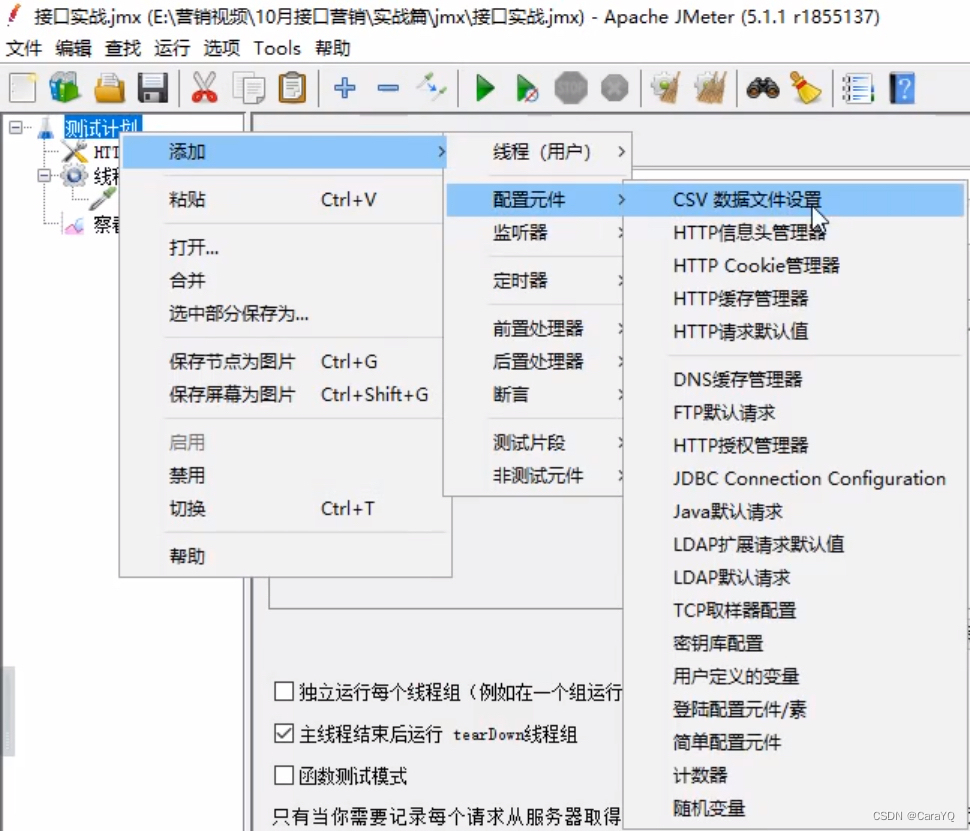The image size is (970, 831).
Task: Select CSV 数据文件设置 config element
Action: [x=794, y=200]
